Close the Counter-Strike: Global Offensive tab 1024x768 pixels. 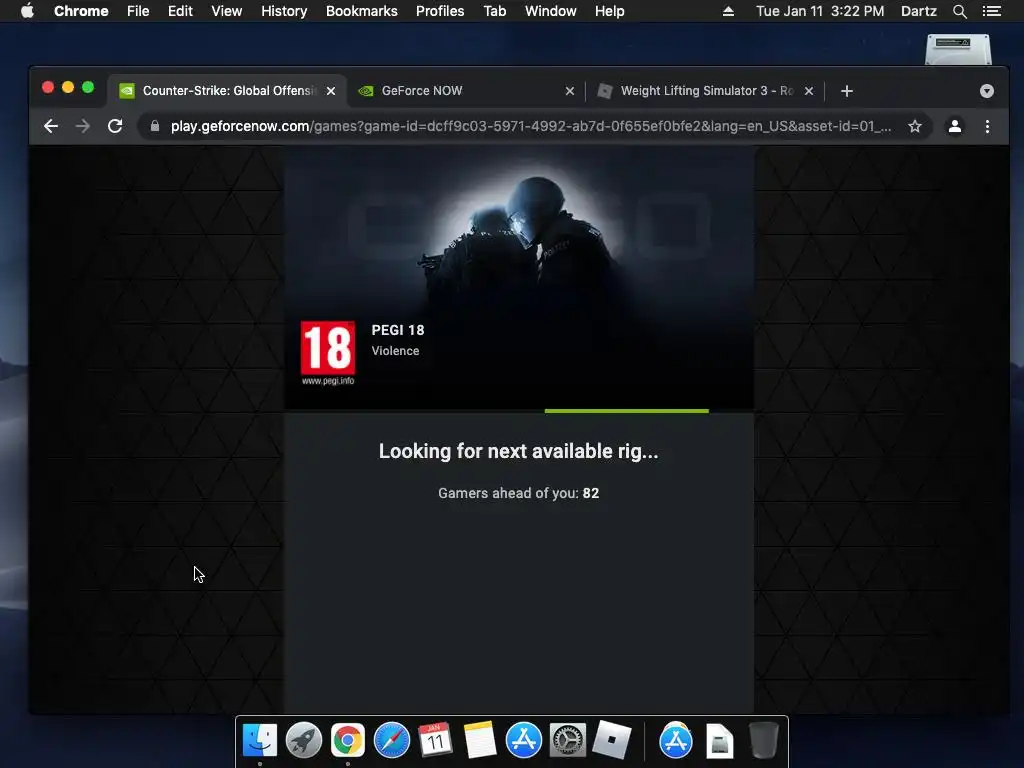[331, 91]
